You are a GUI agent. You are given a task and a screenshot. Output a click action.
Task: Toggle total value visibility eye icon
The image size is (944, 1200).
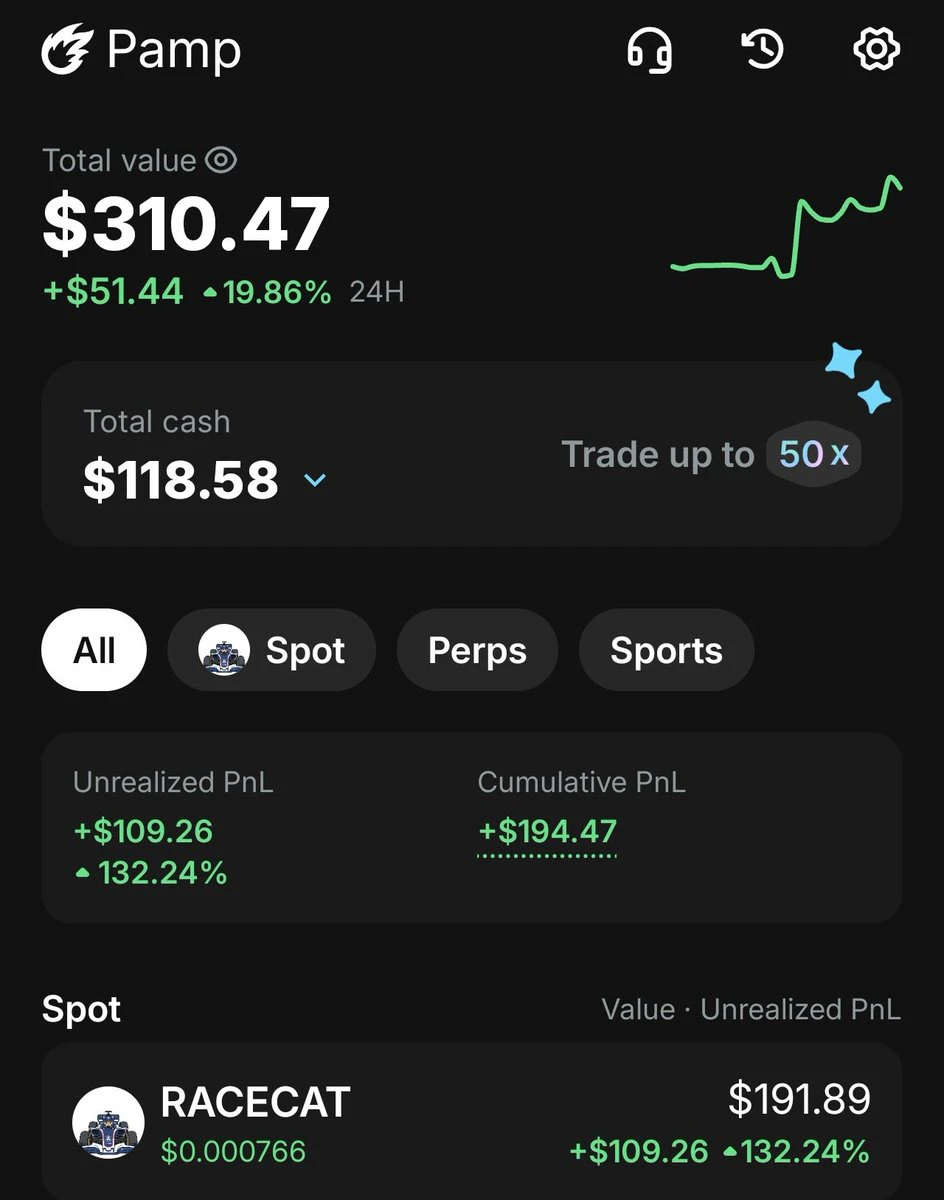[221, 160]
